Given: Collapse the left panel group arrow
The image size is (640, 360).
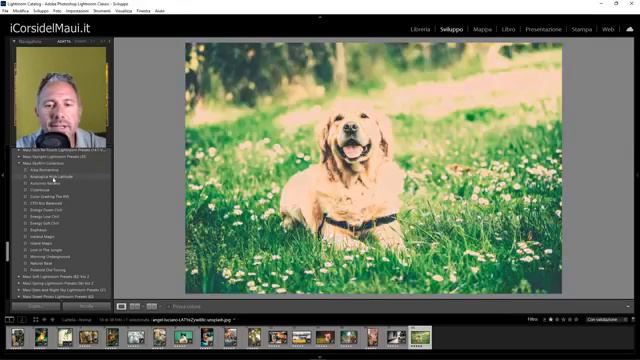Looking at the screenshot, I should point(2,175).
